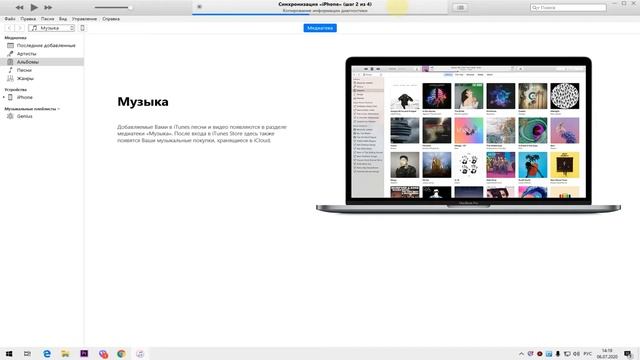
Task: Click the microphone tray icon
Action: (558, 354)
